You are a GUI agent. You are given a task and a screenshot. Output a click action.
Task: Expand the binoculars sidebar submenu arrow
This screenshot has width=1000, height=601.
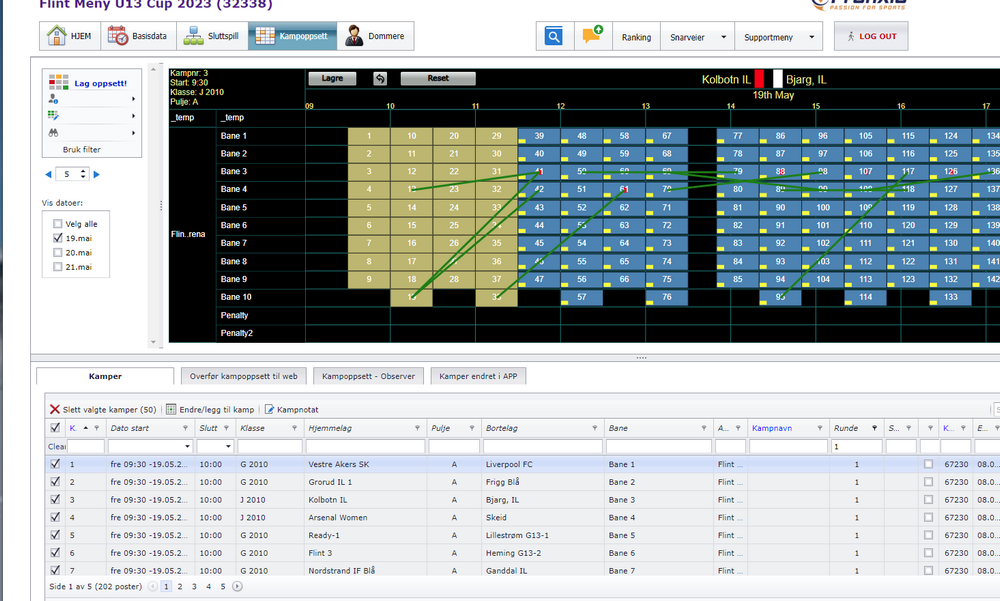(133, 133)
